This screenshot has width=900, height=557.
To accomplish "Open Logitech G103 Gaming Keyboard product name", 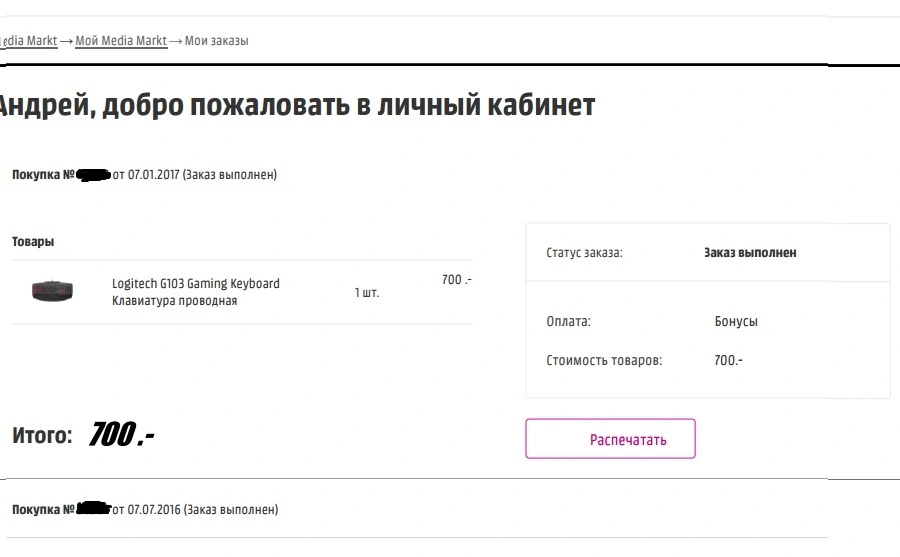I will (x=196, y=284).
